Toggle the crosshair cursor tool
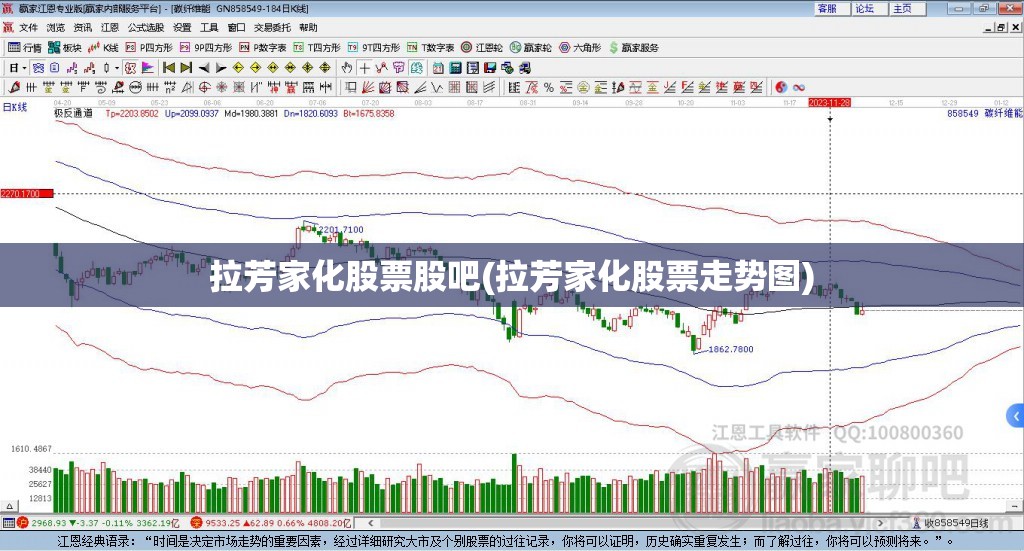Image resolution: width=1024 pixels, height=551 pixels. (x=364, y=68)
